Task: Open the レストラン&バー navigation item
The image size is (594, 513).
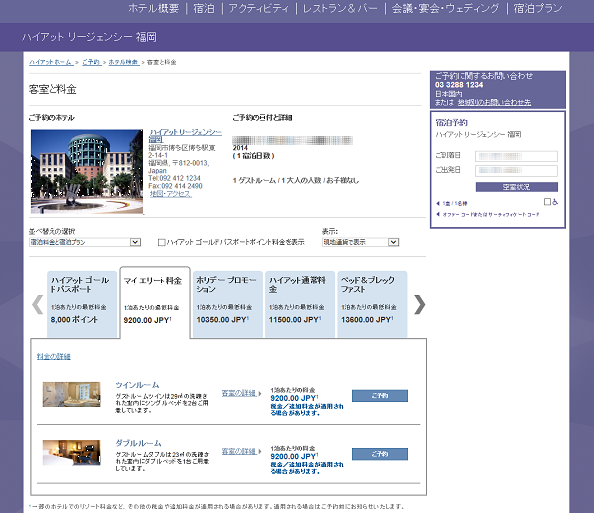Action: tap(340, 8)
